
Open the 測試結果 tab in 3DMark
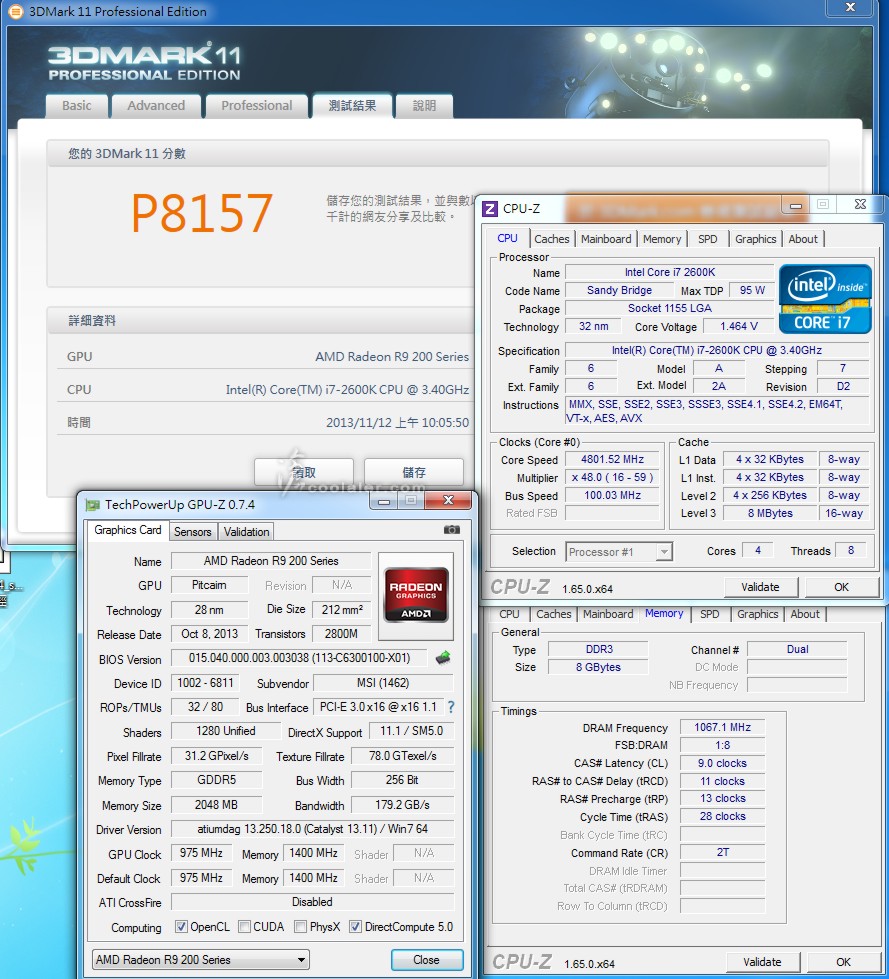point(353,106)
